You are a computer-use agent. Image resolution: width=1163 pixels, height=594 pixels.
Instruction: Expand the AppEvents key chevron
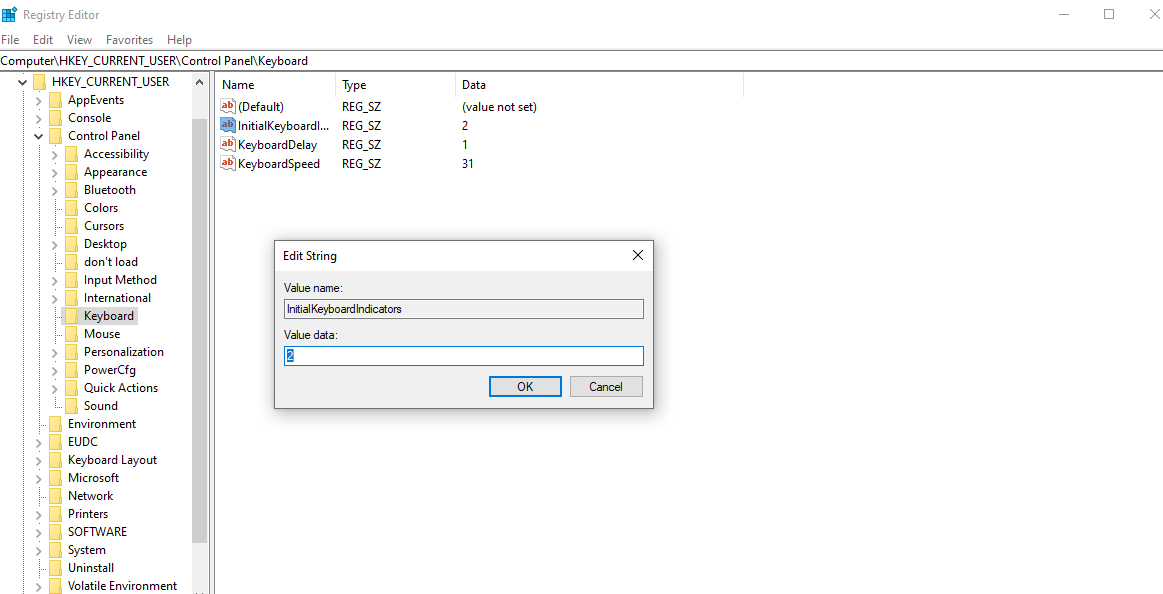[39, 100]
